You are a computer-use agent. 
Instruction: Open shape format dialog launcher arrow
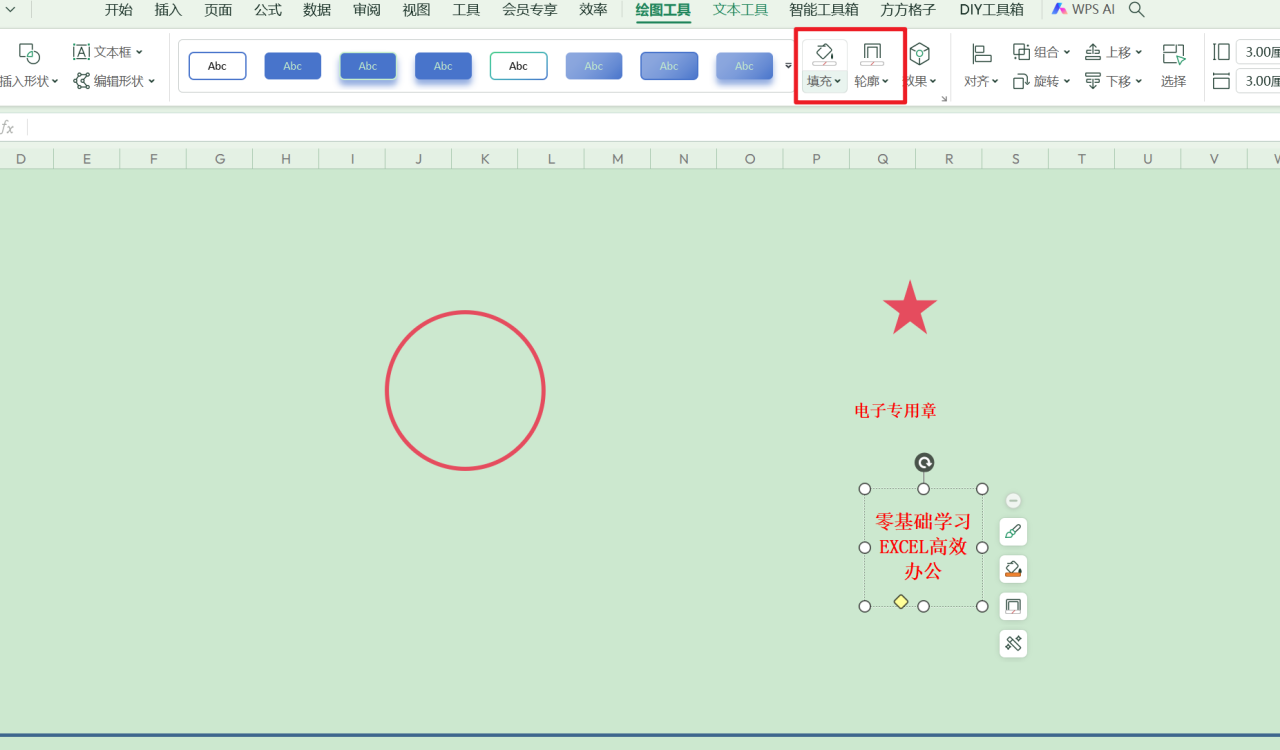pos(944,99)
